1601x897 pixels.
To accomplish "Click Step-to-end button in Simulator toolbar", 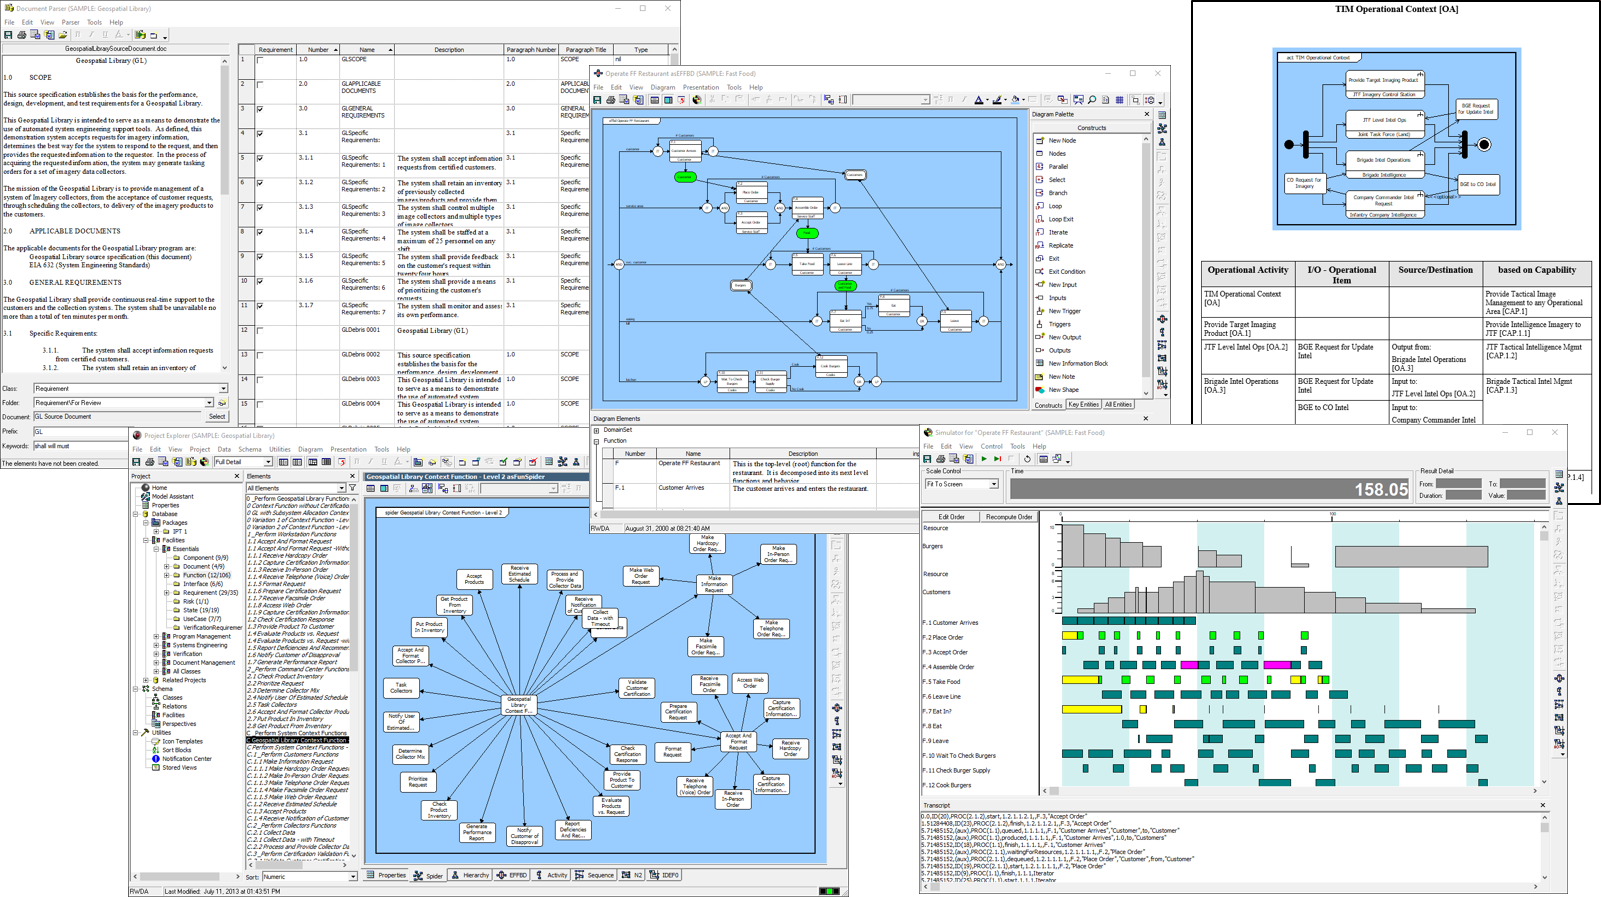I will point(997,459).
